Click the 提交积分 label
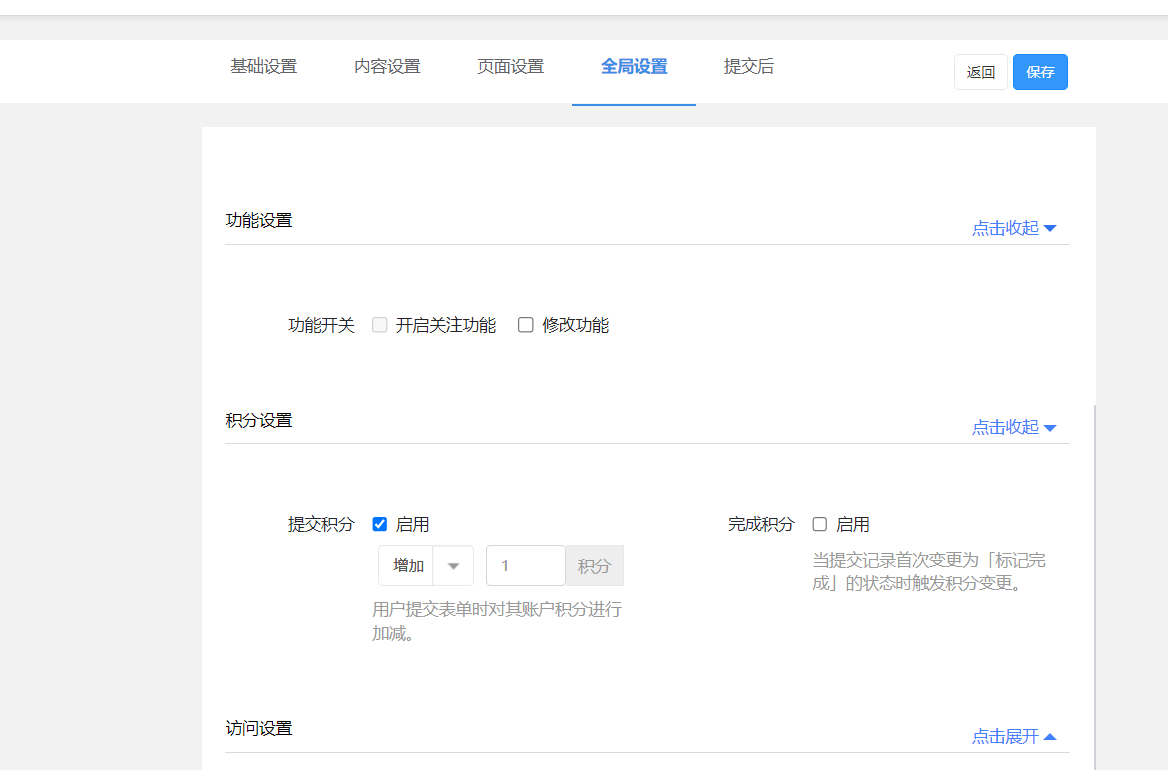Viewport: 1168px width, 770px height. [x=321, y=524]
